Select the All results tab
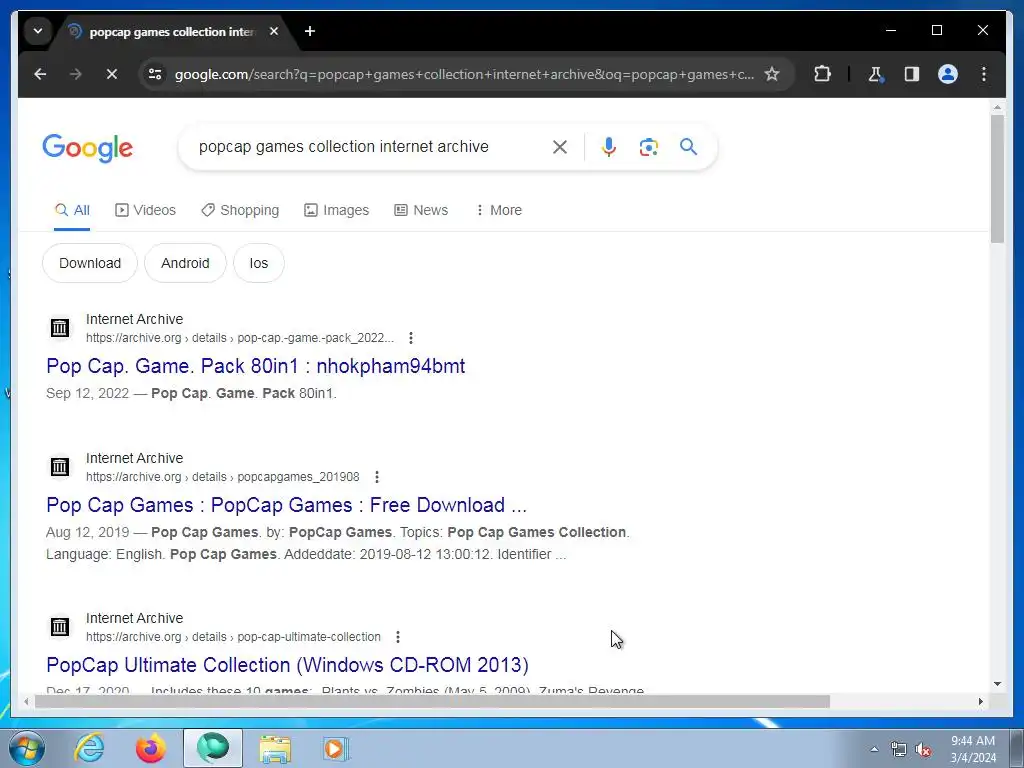This screenshot has height=768, width=1024. pyautogui.click(x=72, y=210)
